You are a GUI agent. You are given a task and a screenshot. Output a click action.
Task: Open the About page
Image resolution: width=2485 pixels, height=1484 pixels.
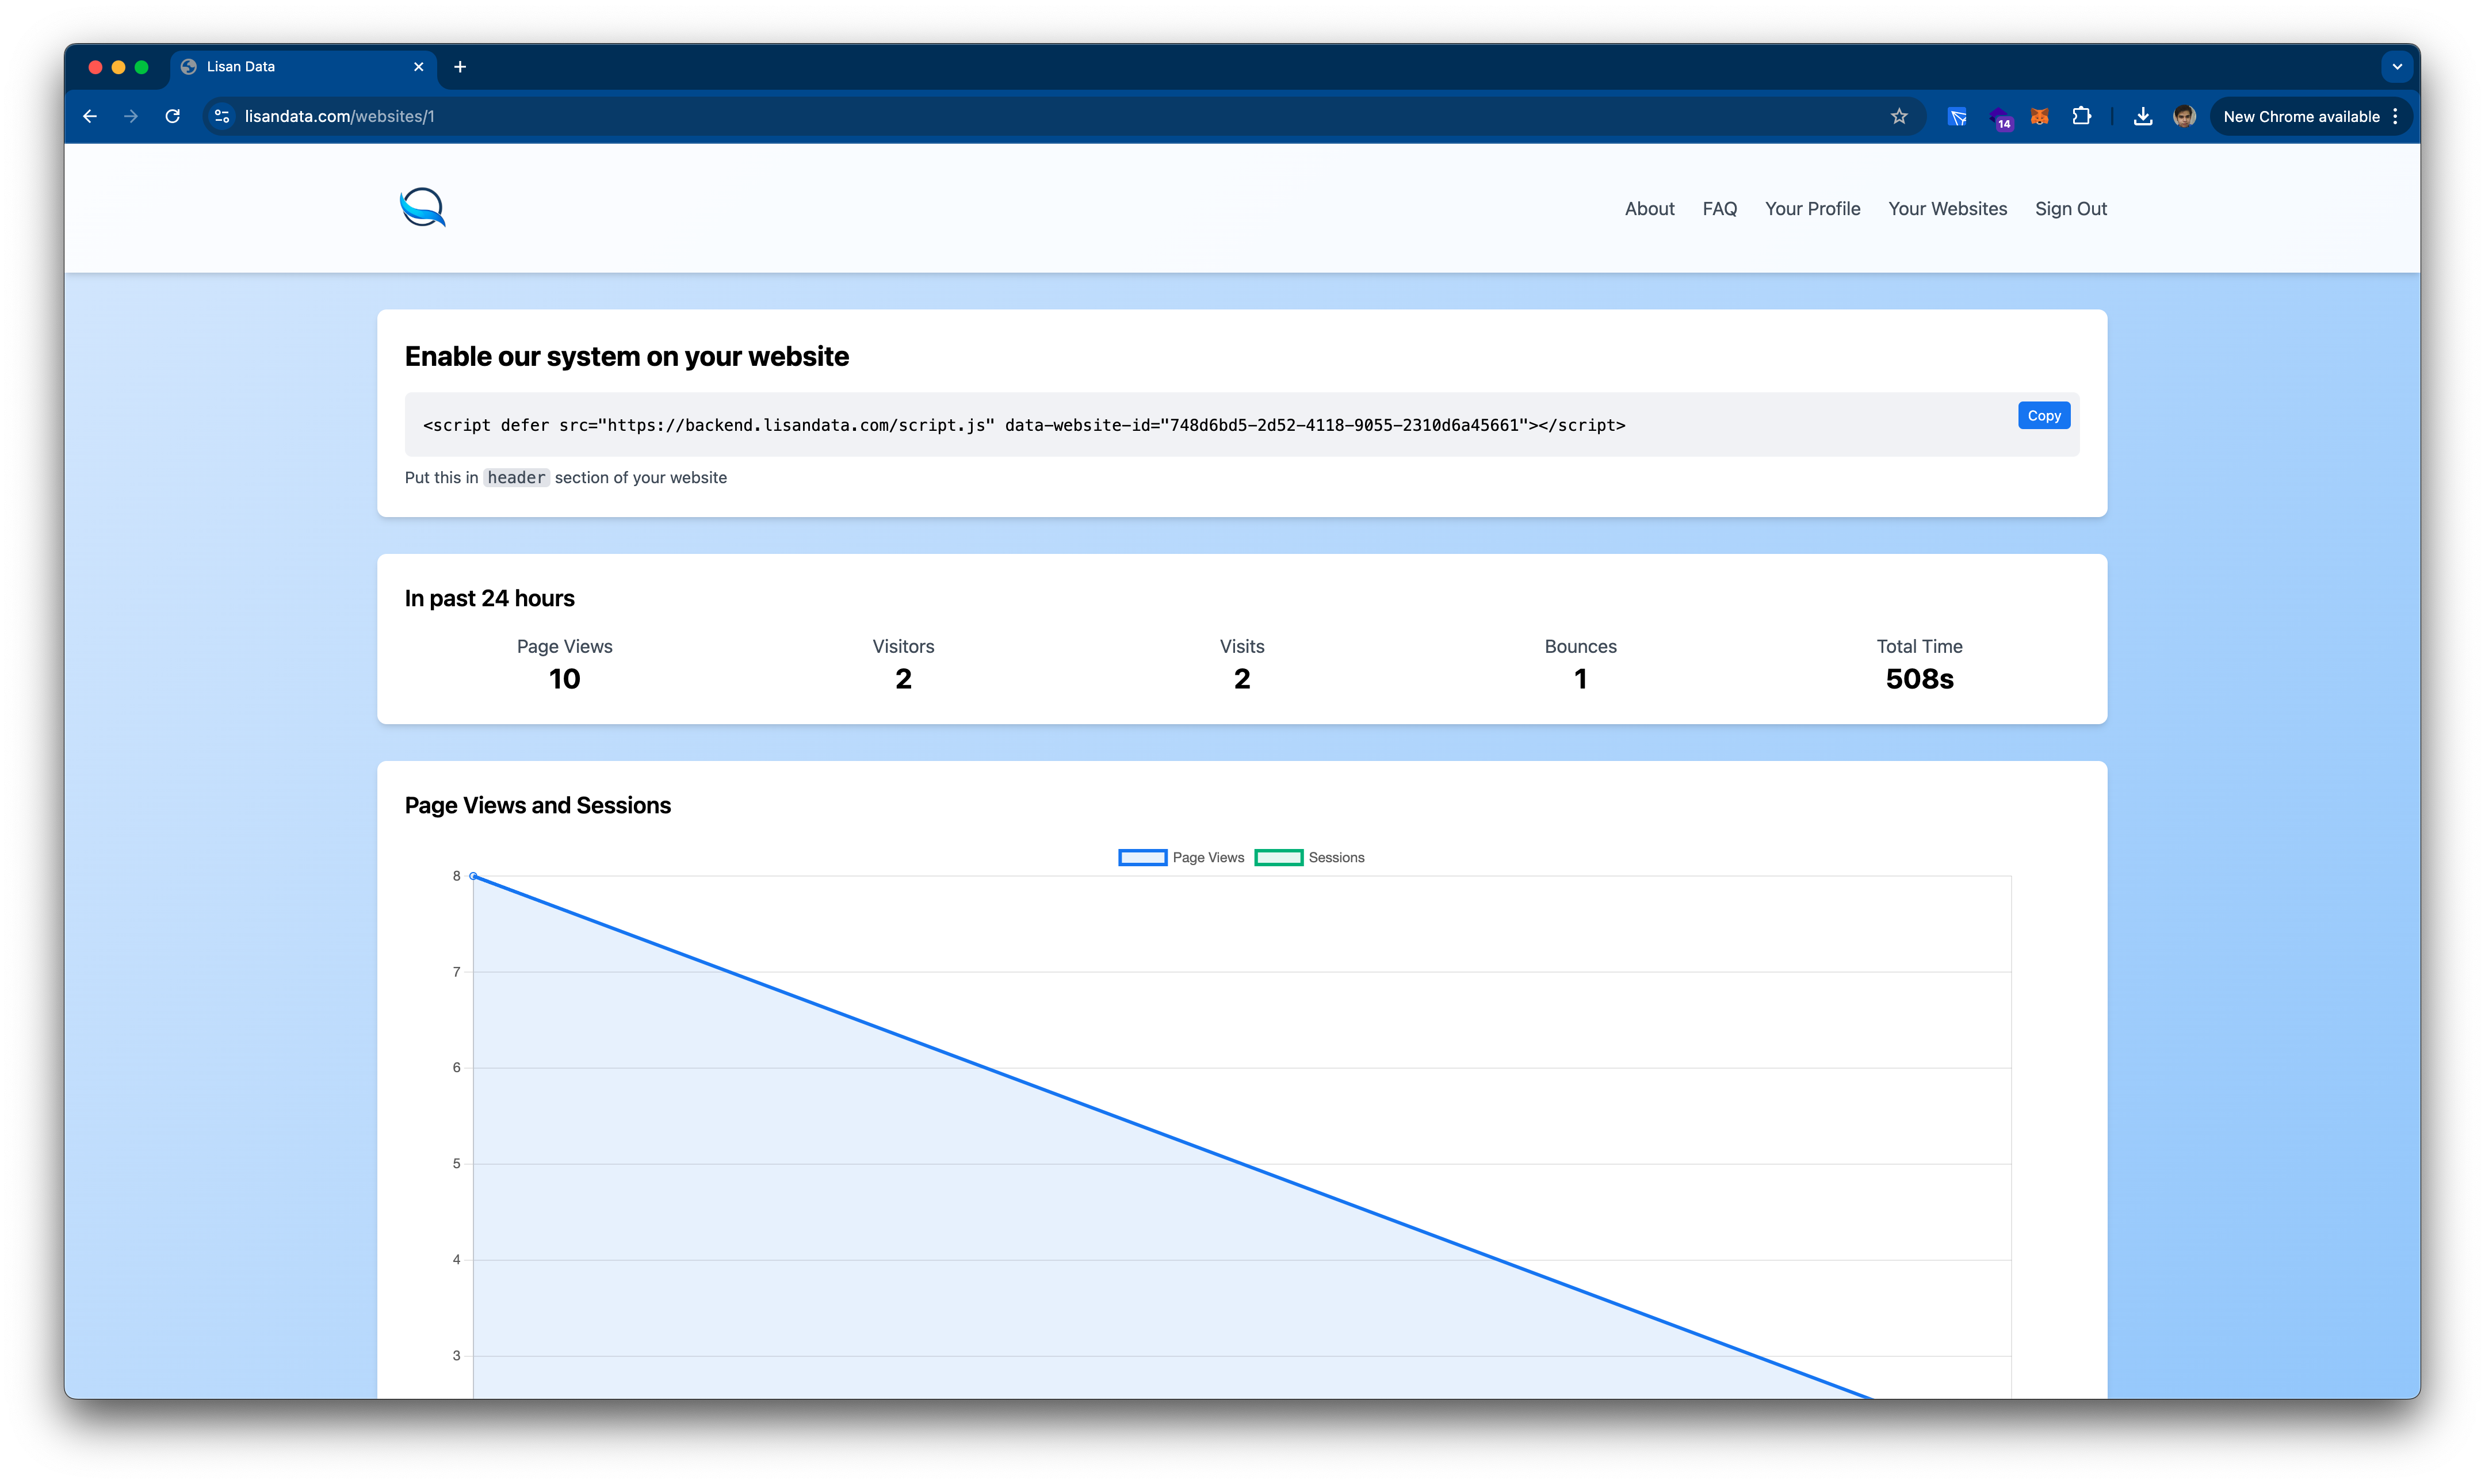pos(1649,209)
